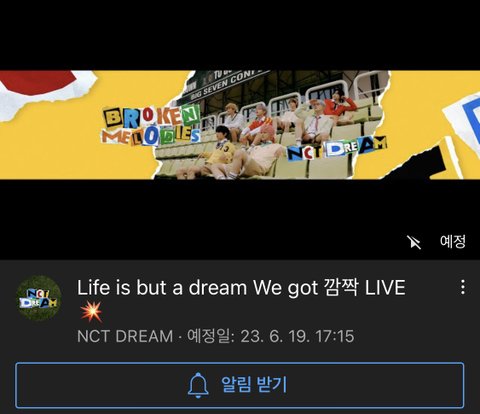The height and width of the screenshot is (414, 480).
Task: Click the crossed-out cursor icon beside 예정
Action: (414, 242)
